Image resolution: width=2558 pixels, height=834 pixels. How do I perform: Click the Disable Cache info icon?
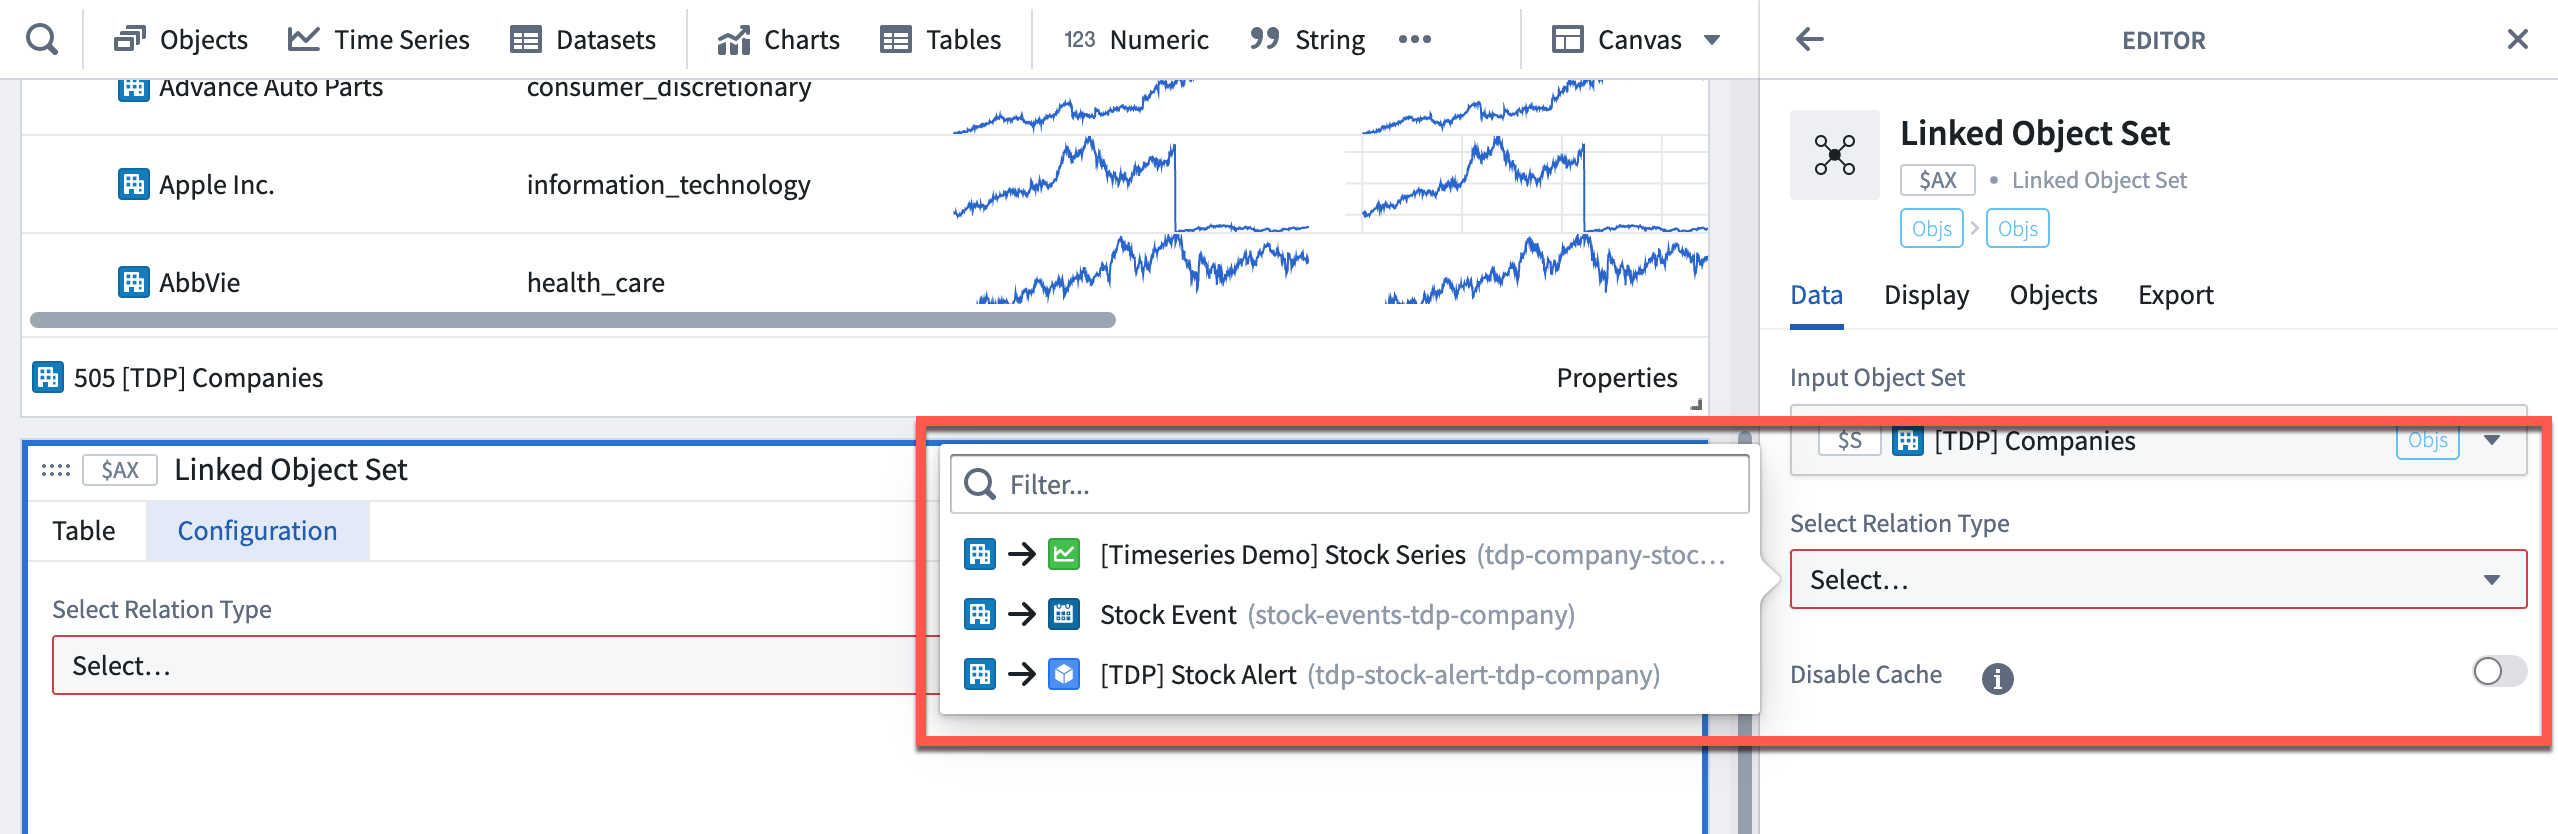tap(1997, 678)
